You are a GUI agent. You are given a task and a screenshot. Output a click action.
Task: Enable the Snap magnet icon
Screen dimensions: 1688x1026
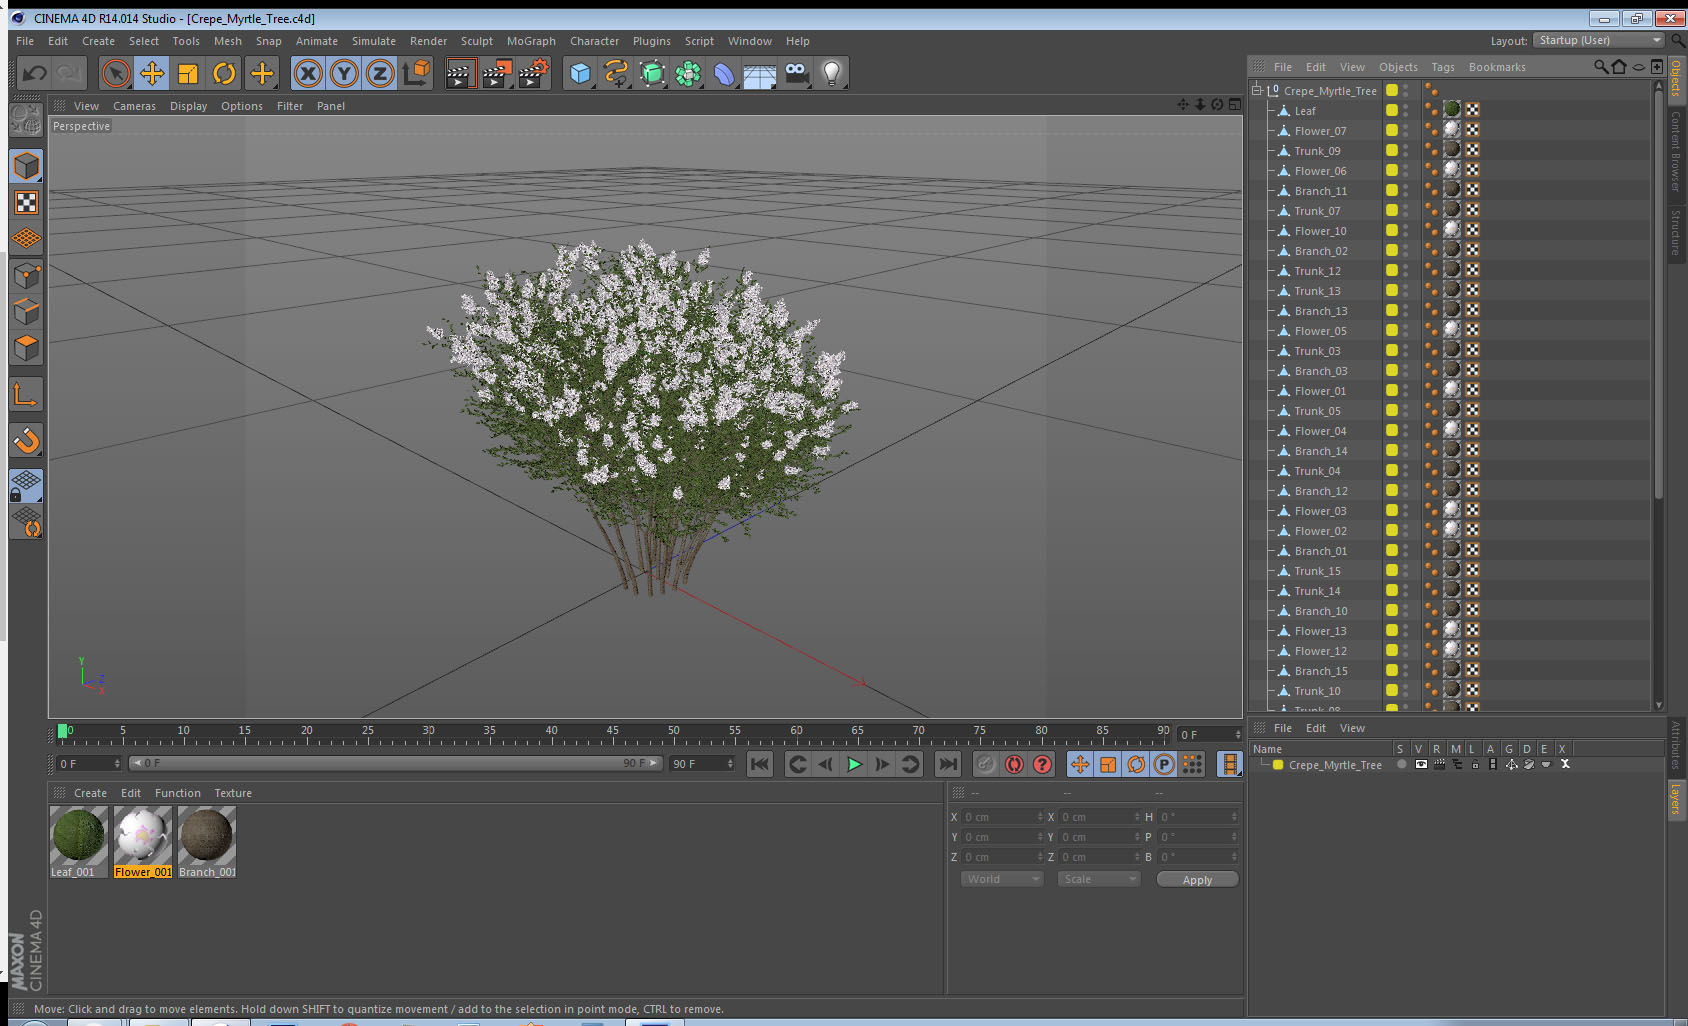[26, 440]
